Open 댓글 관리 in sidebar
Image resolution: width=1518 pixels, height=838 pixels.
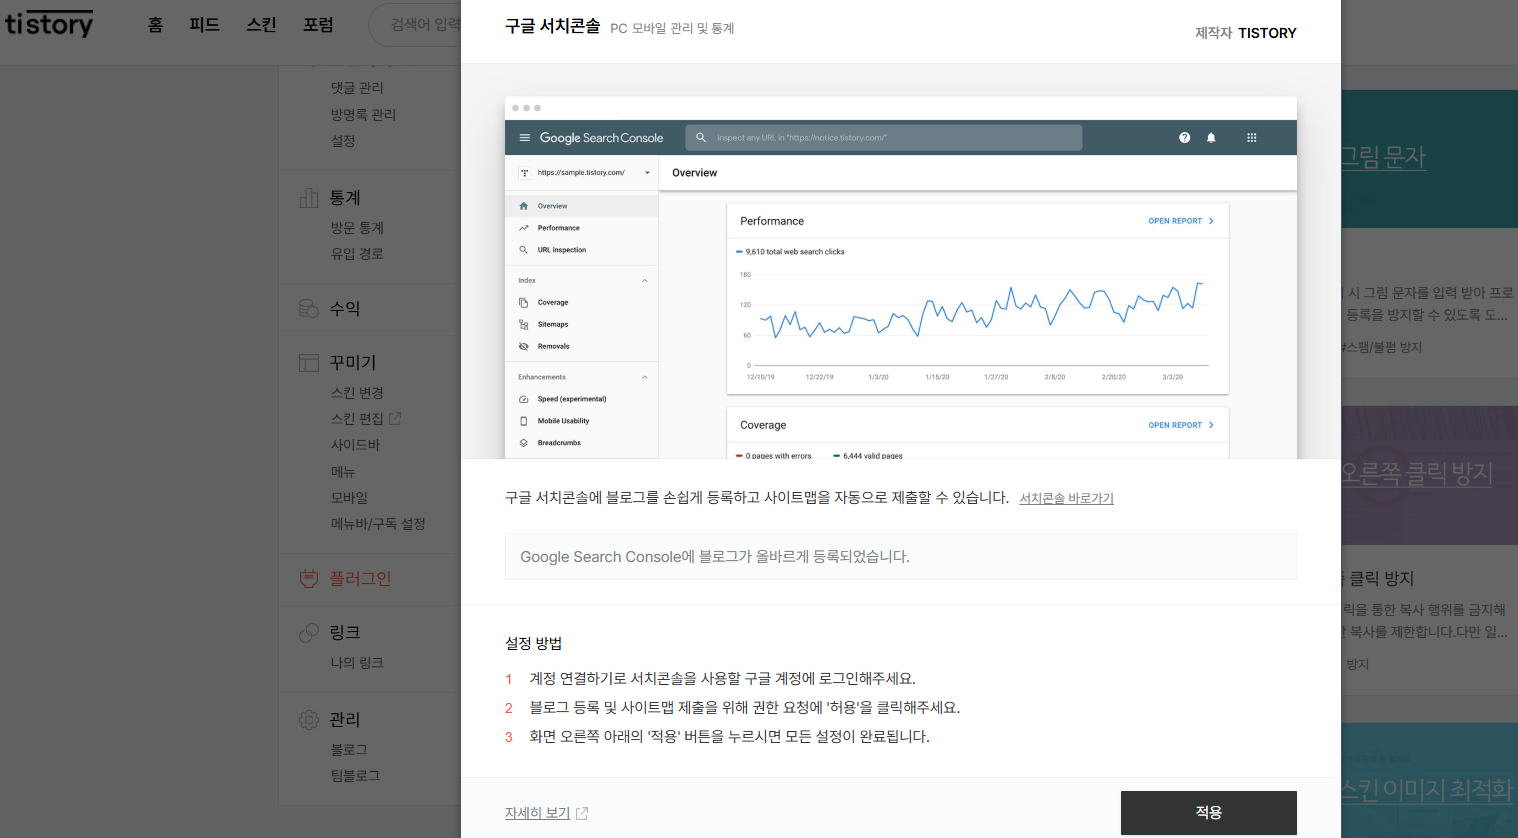(x=357, y=88)
